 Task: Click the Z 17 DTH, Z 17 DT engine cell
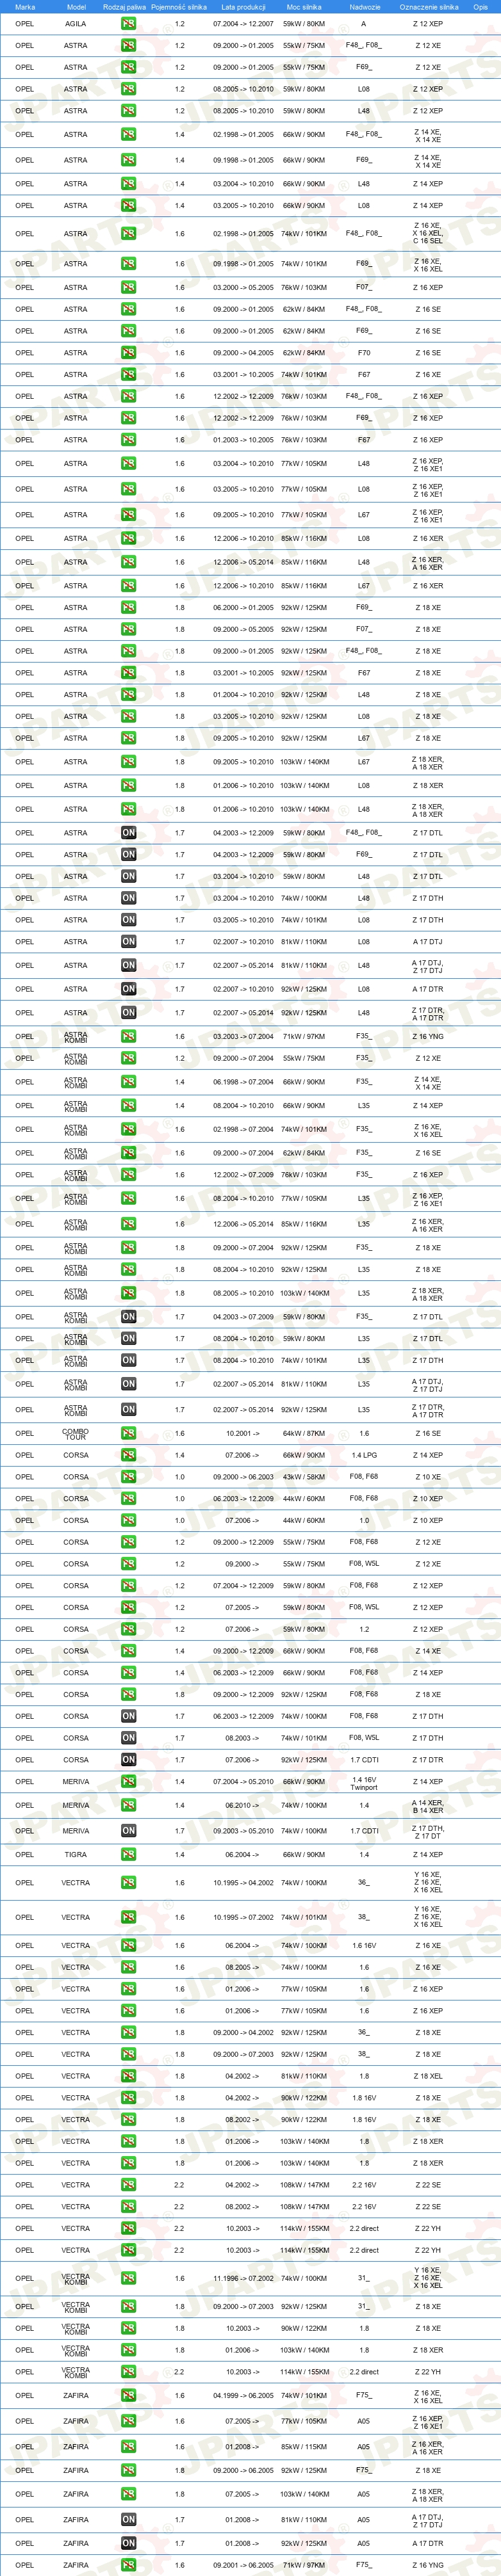pos(428,1831)
